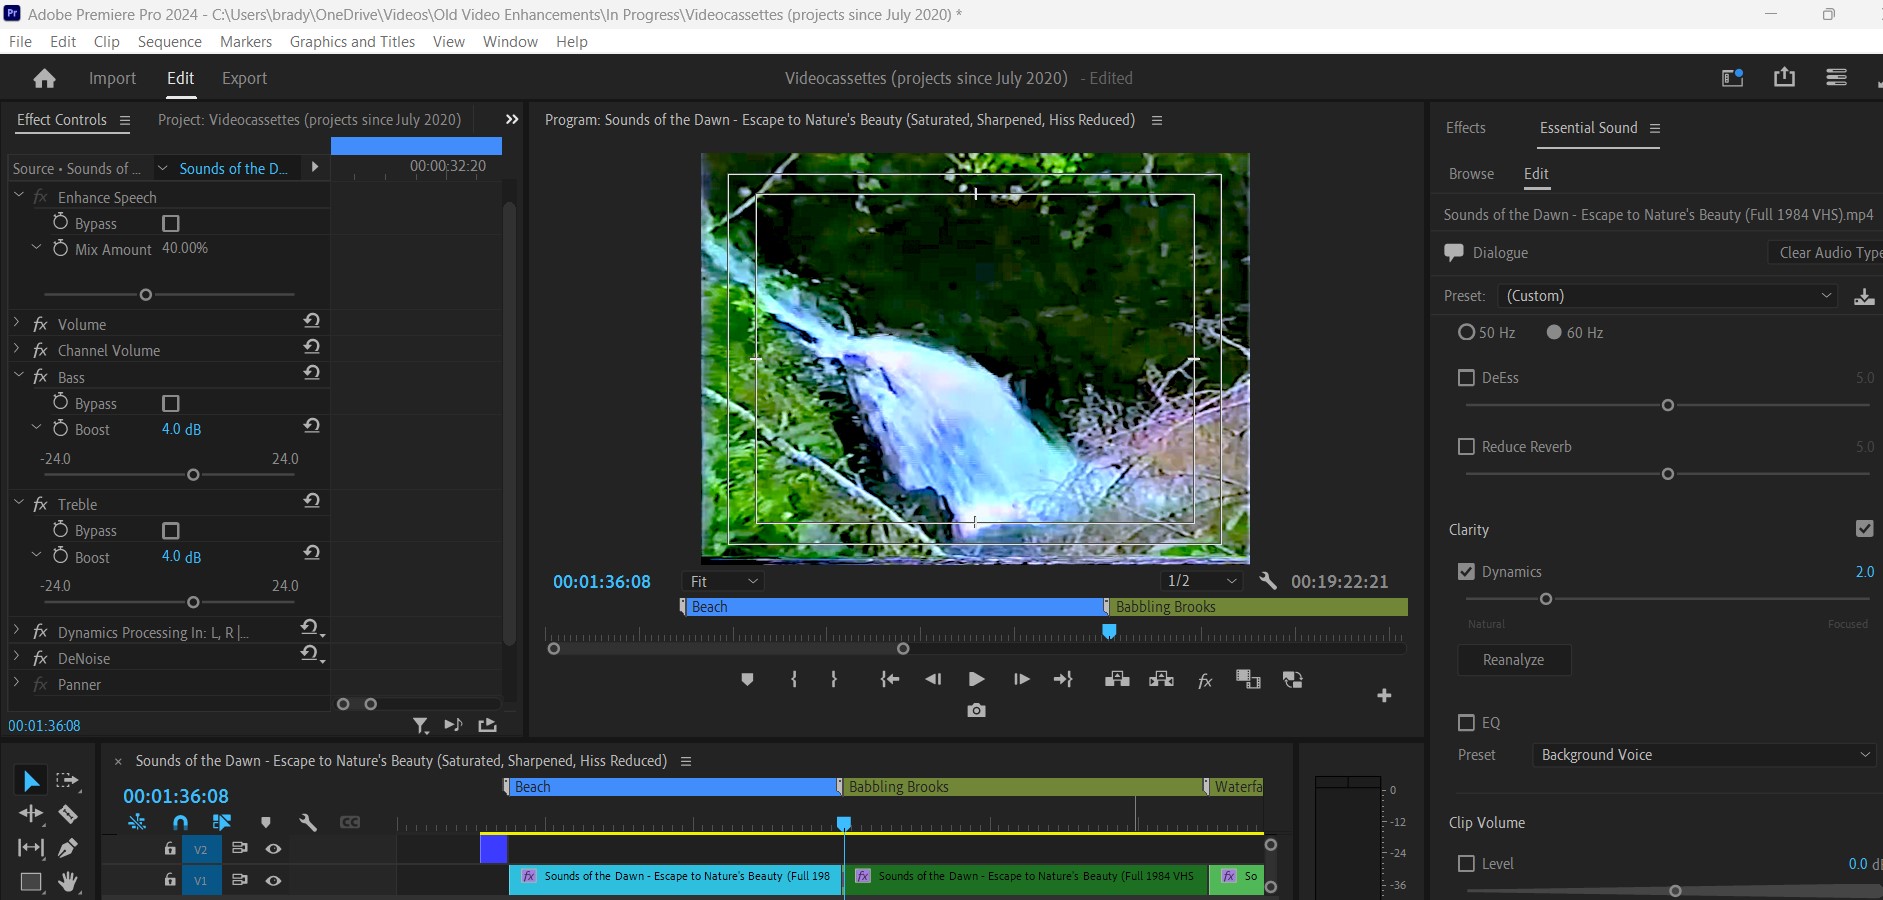Go to the Home screen icon

(44, 78)
